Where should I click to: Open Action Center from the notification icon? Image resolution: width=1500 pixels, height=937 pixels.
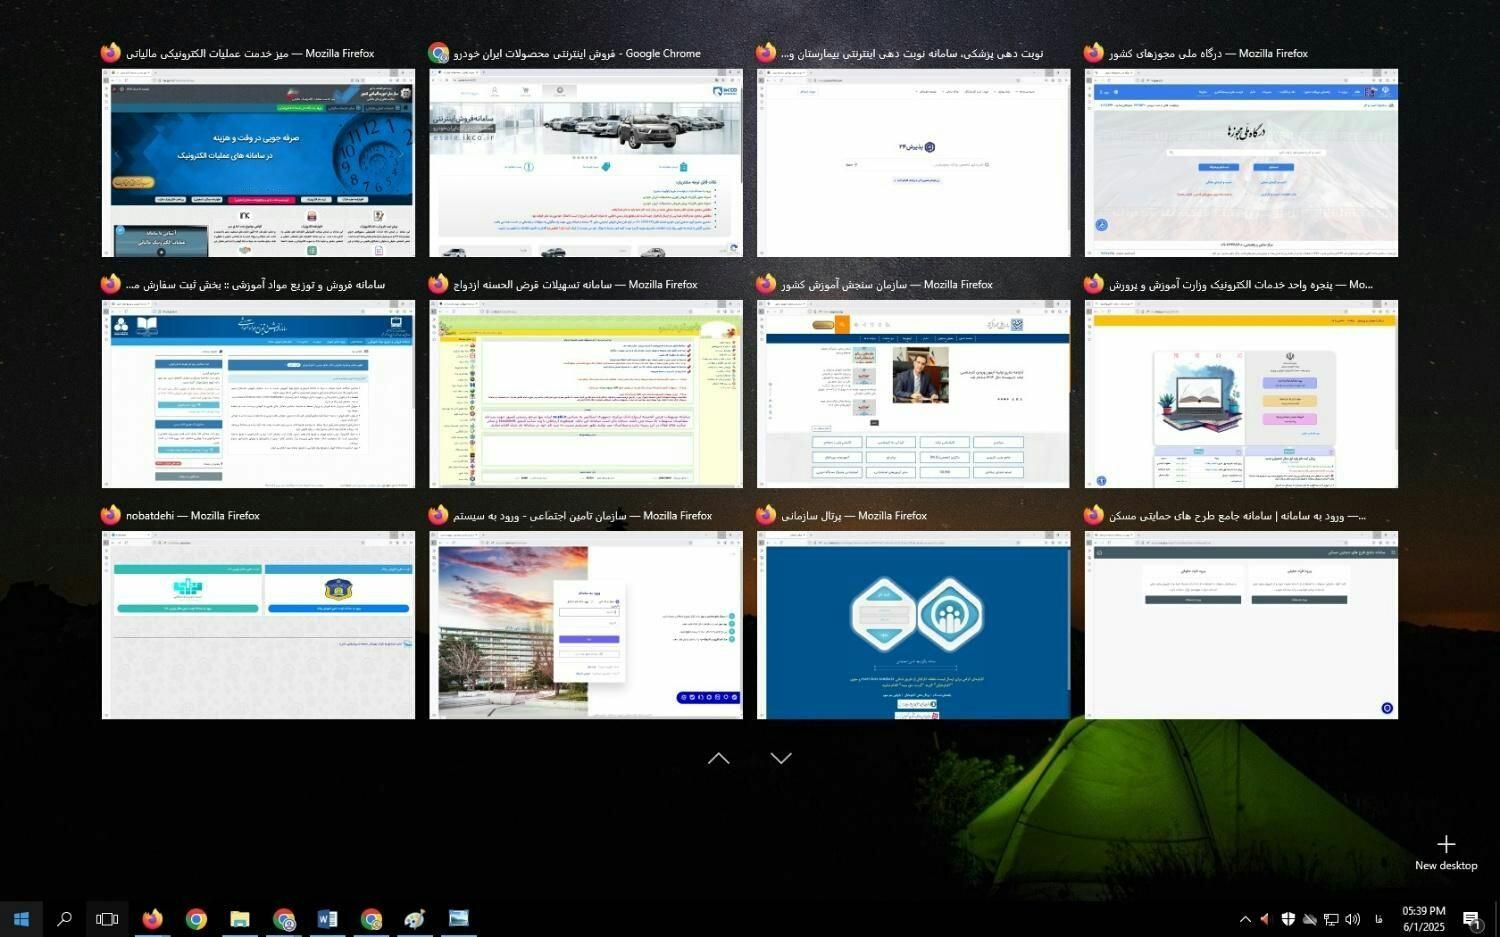pos(1470,919)
